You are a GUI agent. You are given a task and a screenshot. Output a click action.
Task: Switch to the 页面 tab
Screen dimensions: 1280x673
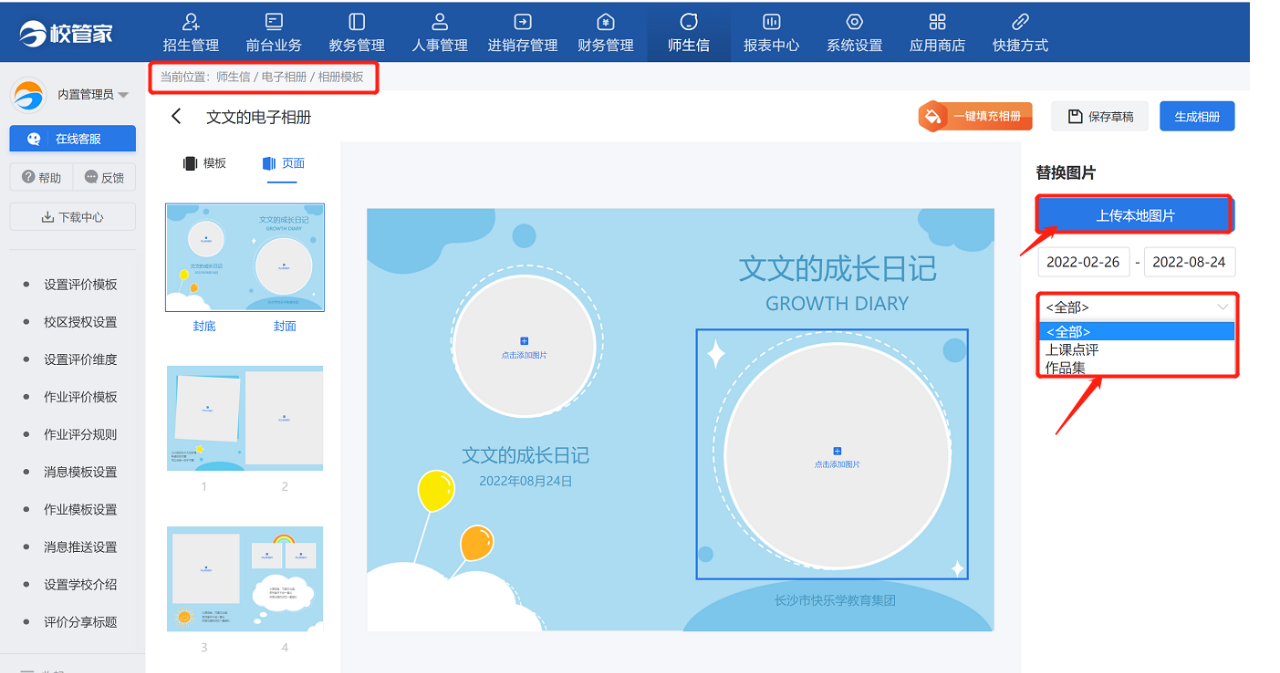[283, 163]
